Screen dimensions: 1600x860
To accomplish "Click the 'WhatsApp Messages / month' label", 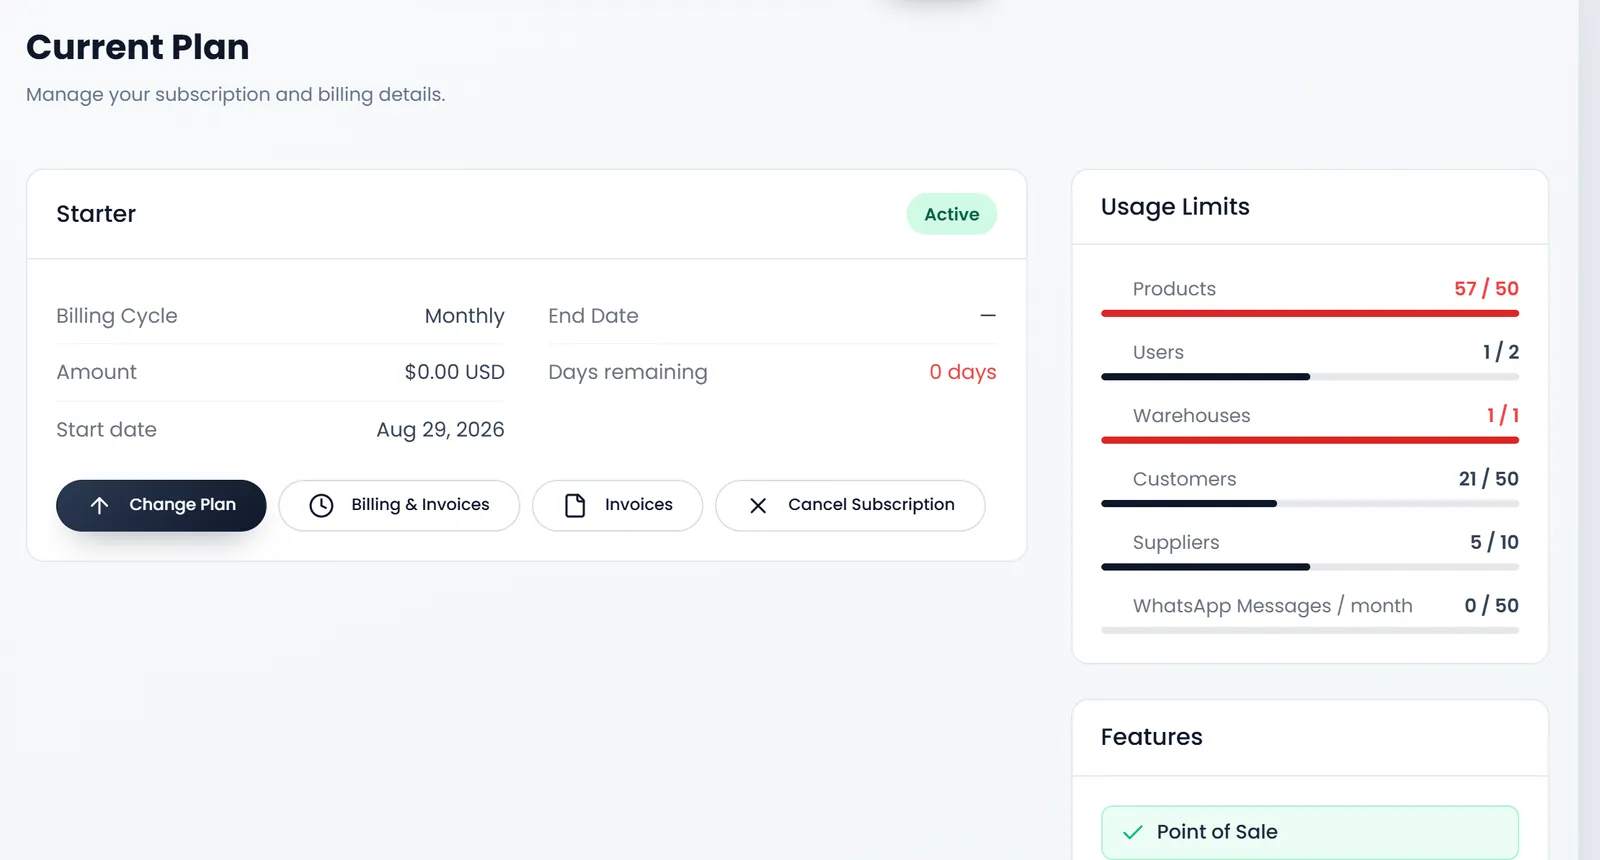I will pyautogui.click(x=1273, y=606).
